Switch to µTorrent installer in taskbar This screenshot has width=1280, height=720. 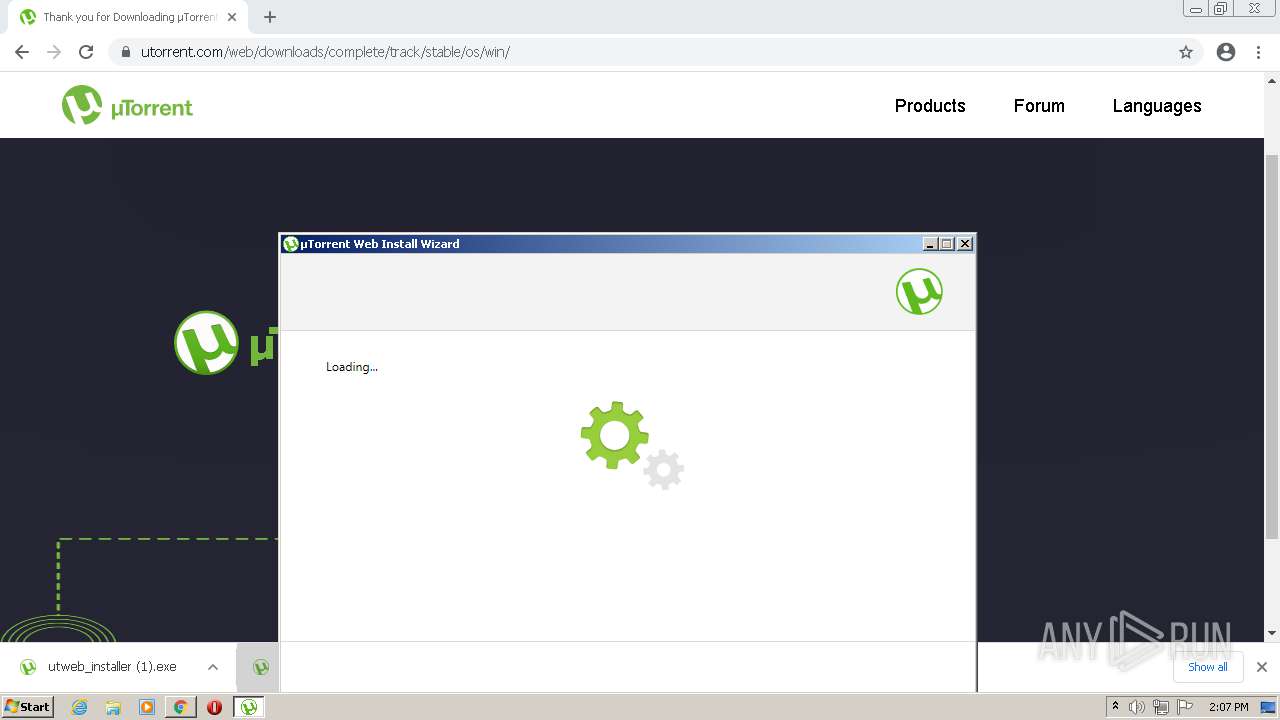[x=249, y=707]
